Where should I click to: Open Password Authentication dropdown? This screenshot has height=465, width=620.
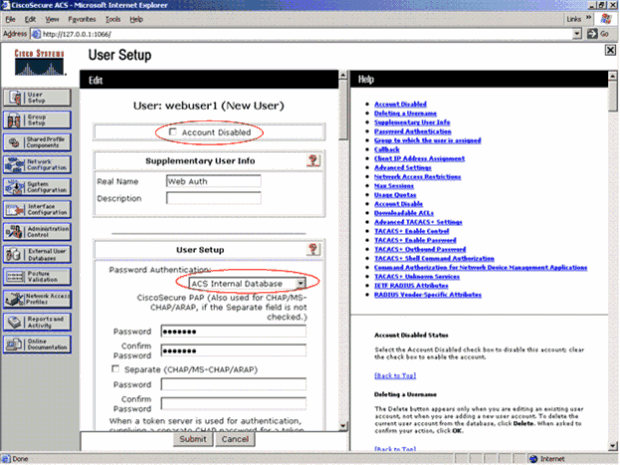click(x=247, y=284)
